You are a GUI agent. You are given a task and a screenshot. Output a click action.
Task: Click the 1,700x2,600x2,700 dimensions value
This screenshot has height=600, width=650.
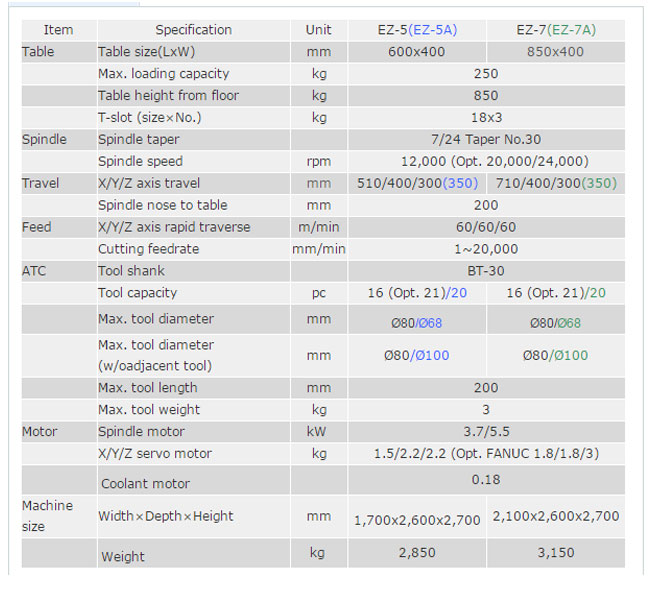pos(418,520)
